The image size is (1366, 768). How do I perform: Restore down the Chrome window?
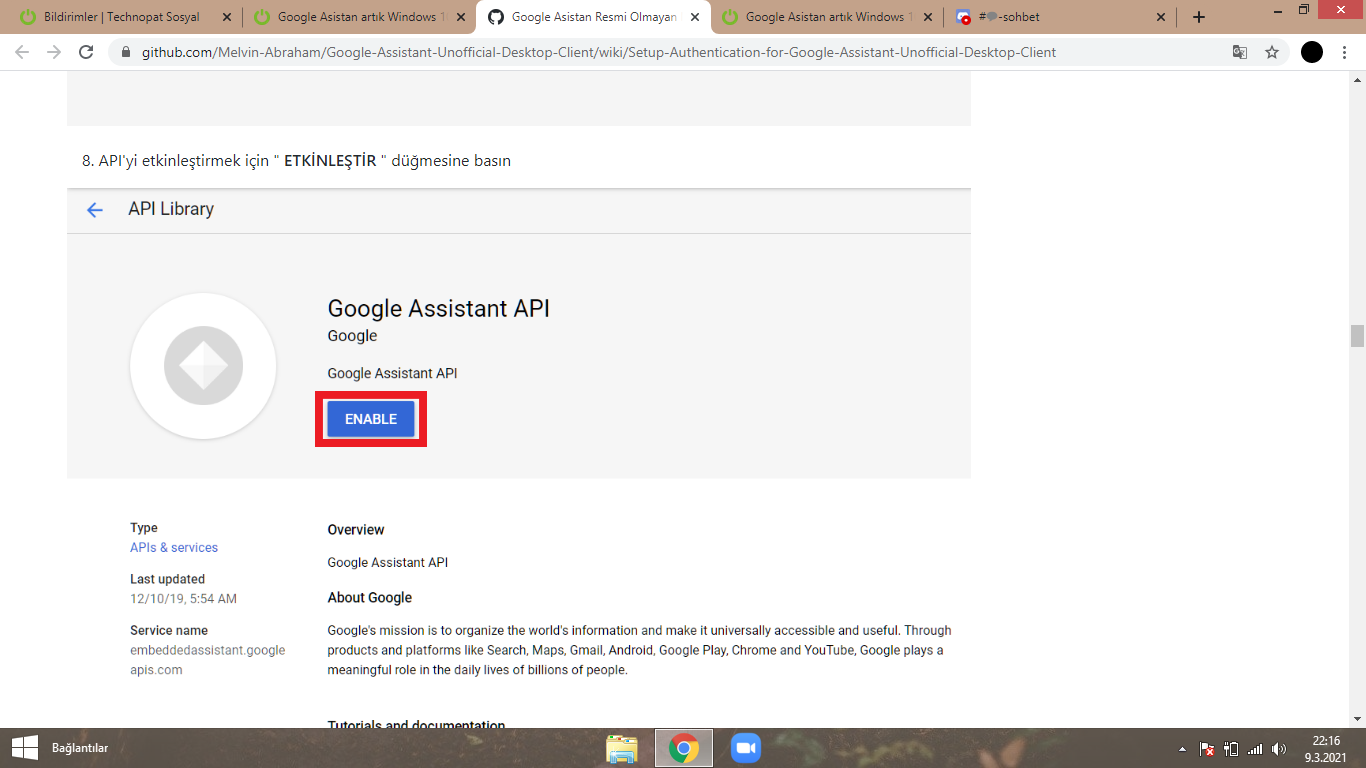click(x=1303, y=10)
